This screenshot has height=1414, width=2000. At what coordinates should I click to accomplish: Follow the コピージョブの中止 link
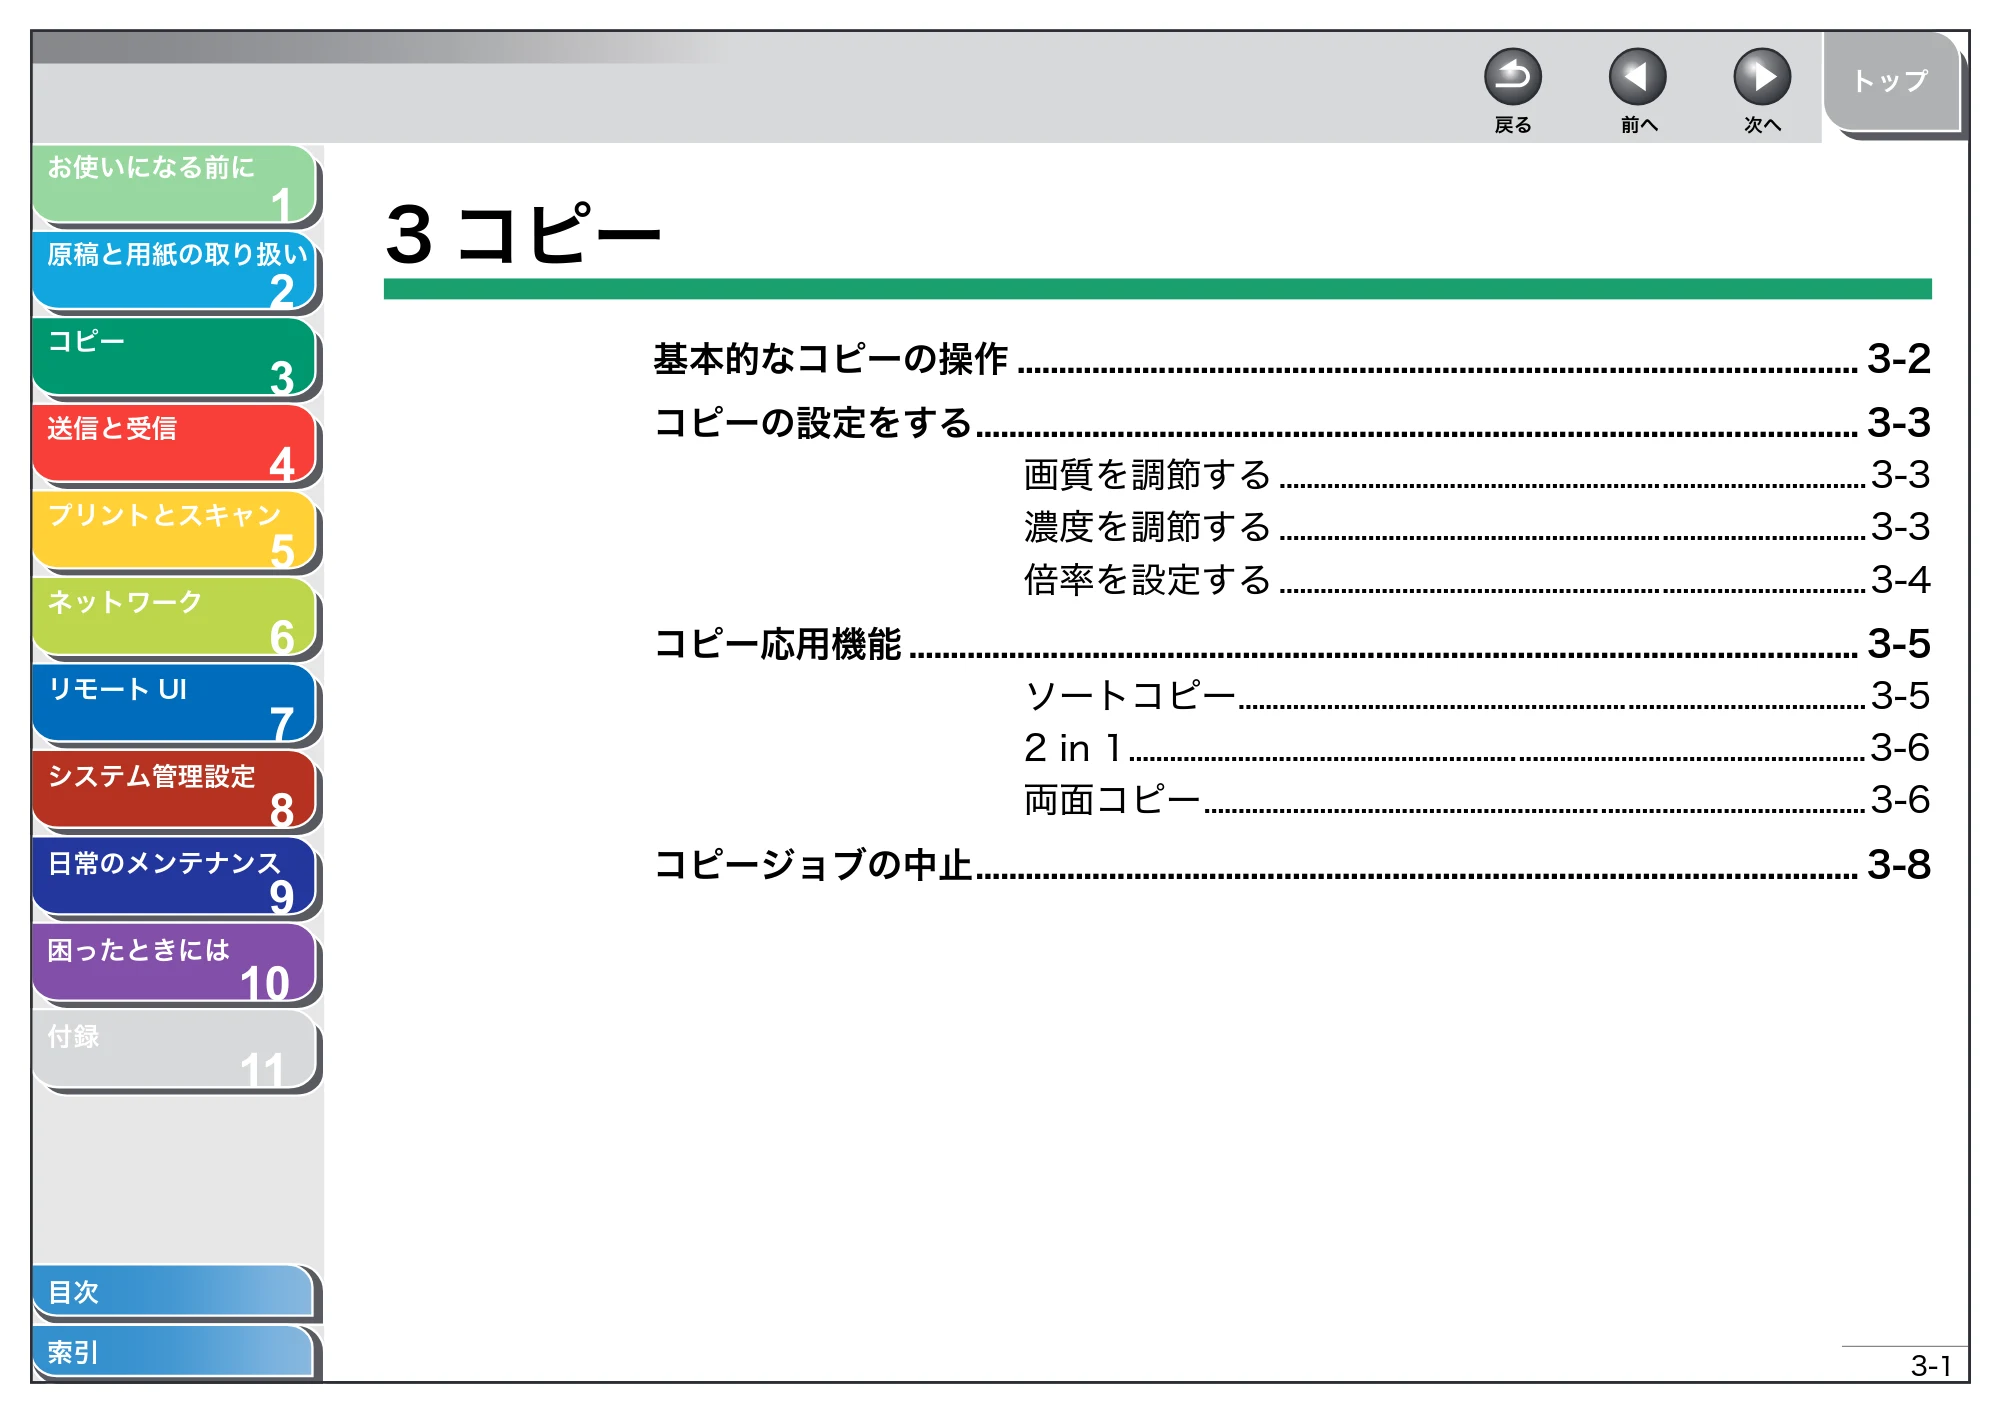click(x=1292, y=865)
